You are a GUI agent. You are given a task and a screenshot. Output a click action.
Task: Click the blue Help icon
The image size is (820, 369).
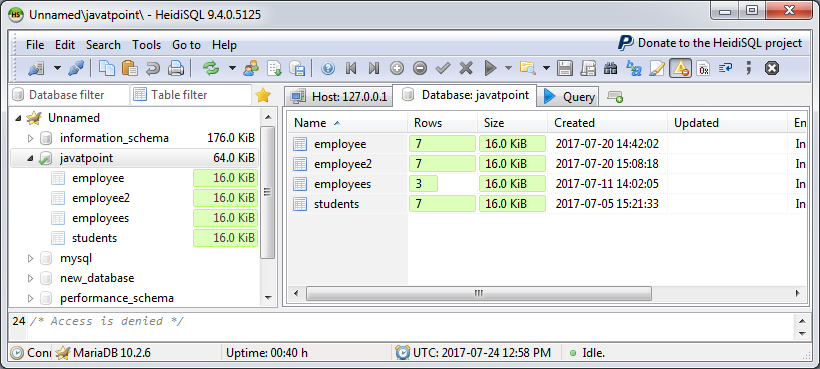328,68
